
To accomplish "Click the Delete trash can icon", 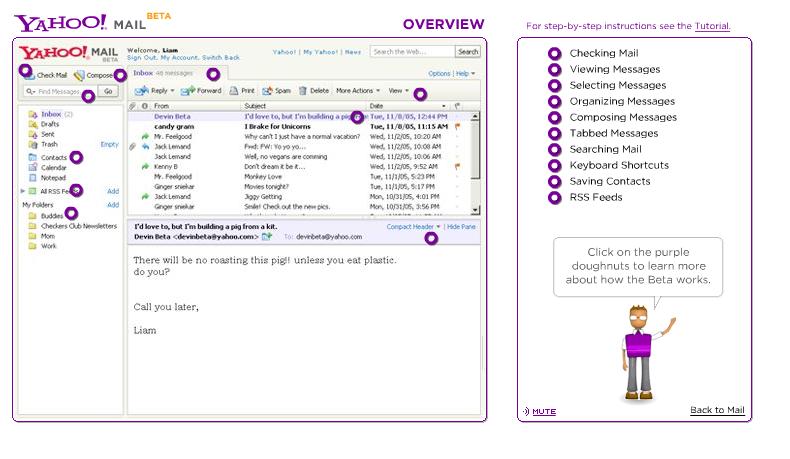I will point(303,91).
